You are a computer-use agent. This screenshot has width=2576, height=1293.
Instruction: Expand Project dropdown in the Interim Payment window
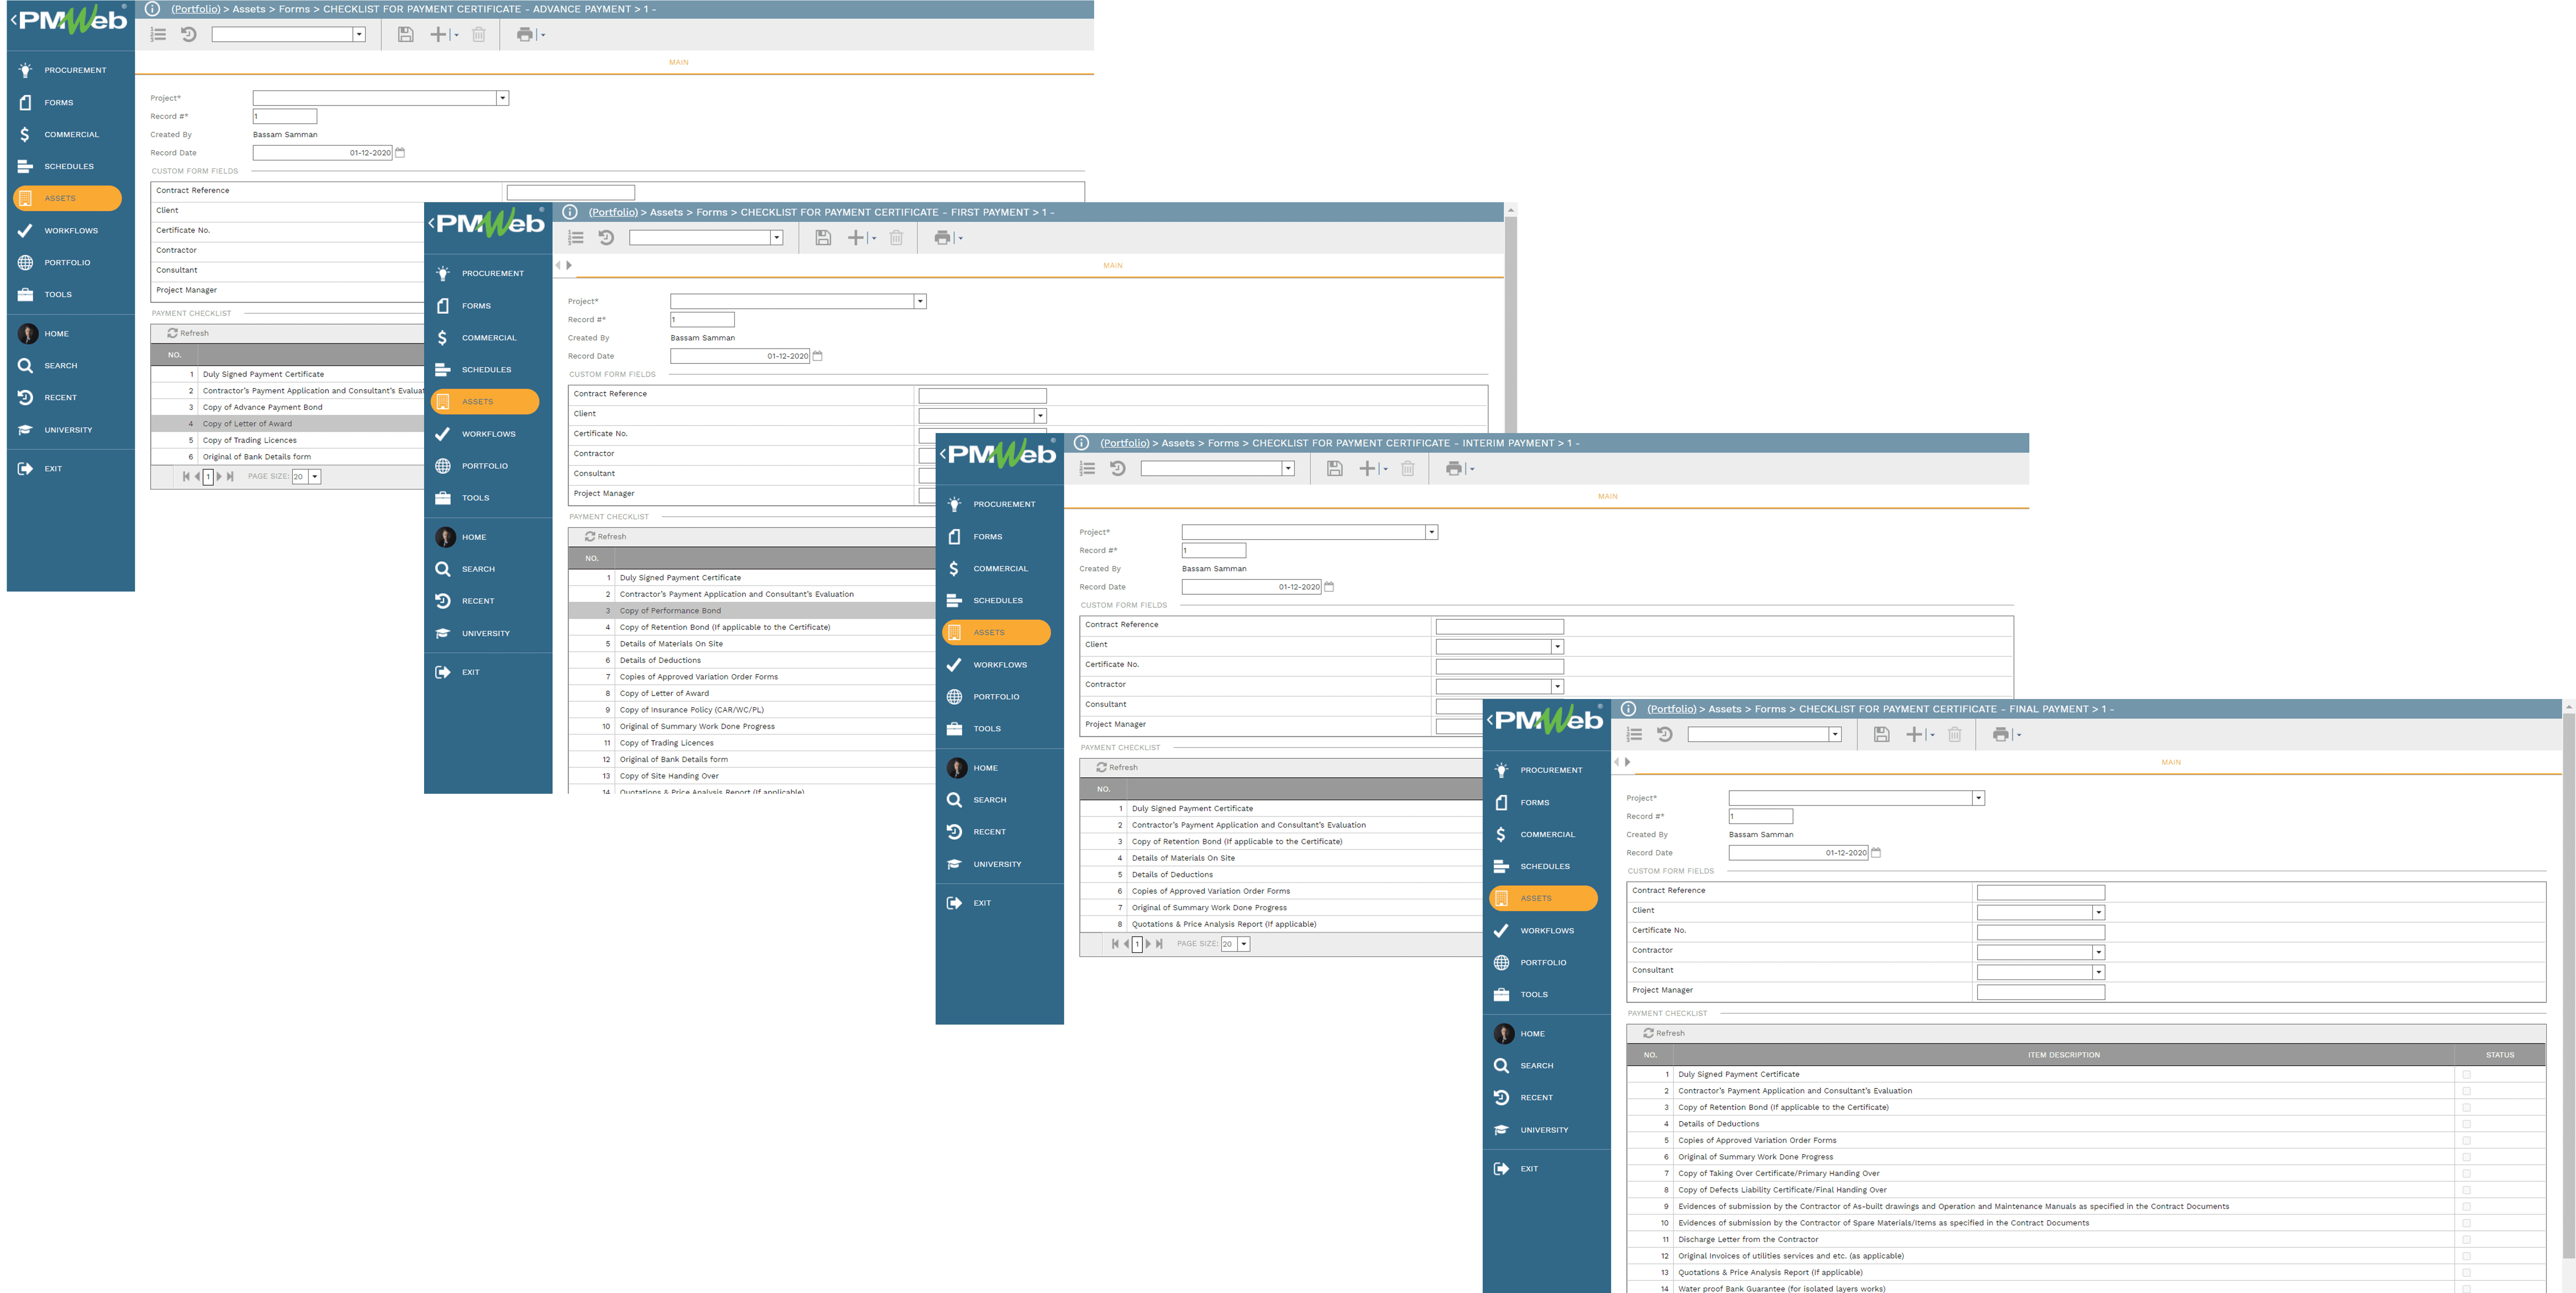tap(1432, 532)
